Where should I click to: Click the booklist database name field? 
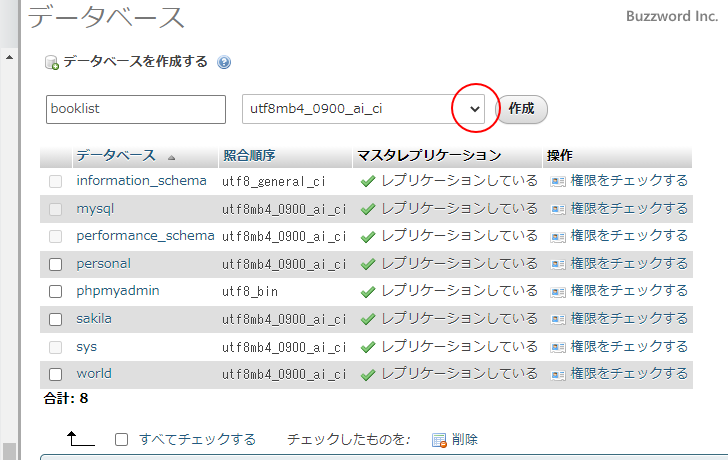136,110
